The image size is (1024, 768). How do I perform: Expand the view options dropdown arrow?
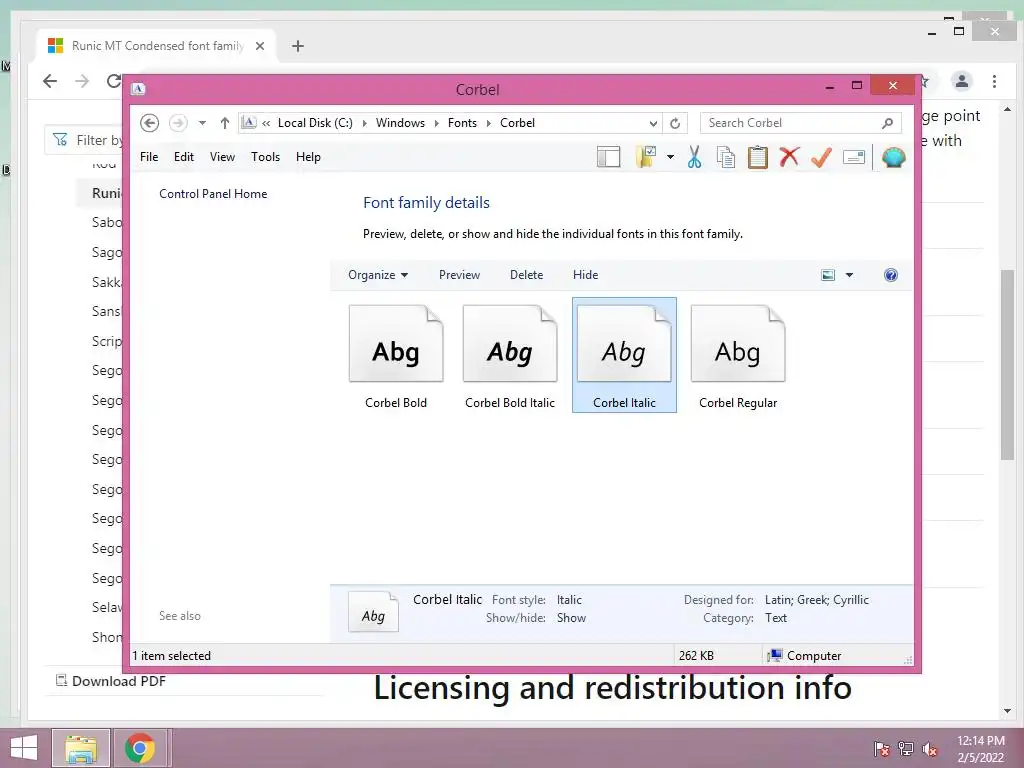pos(850,275)
